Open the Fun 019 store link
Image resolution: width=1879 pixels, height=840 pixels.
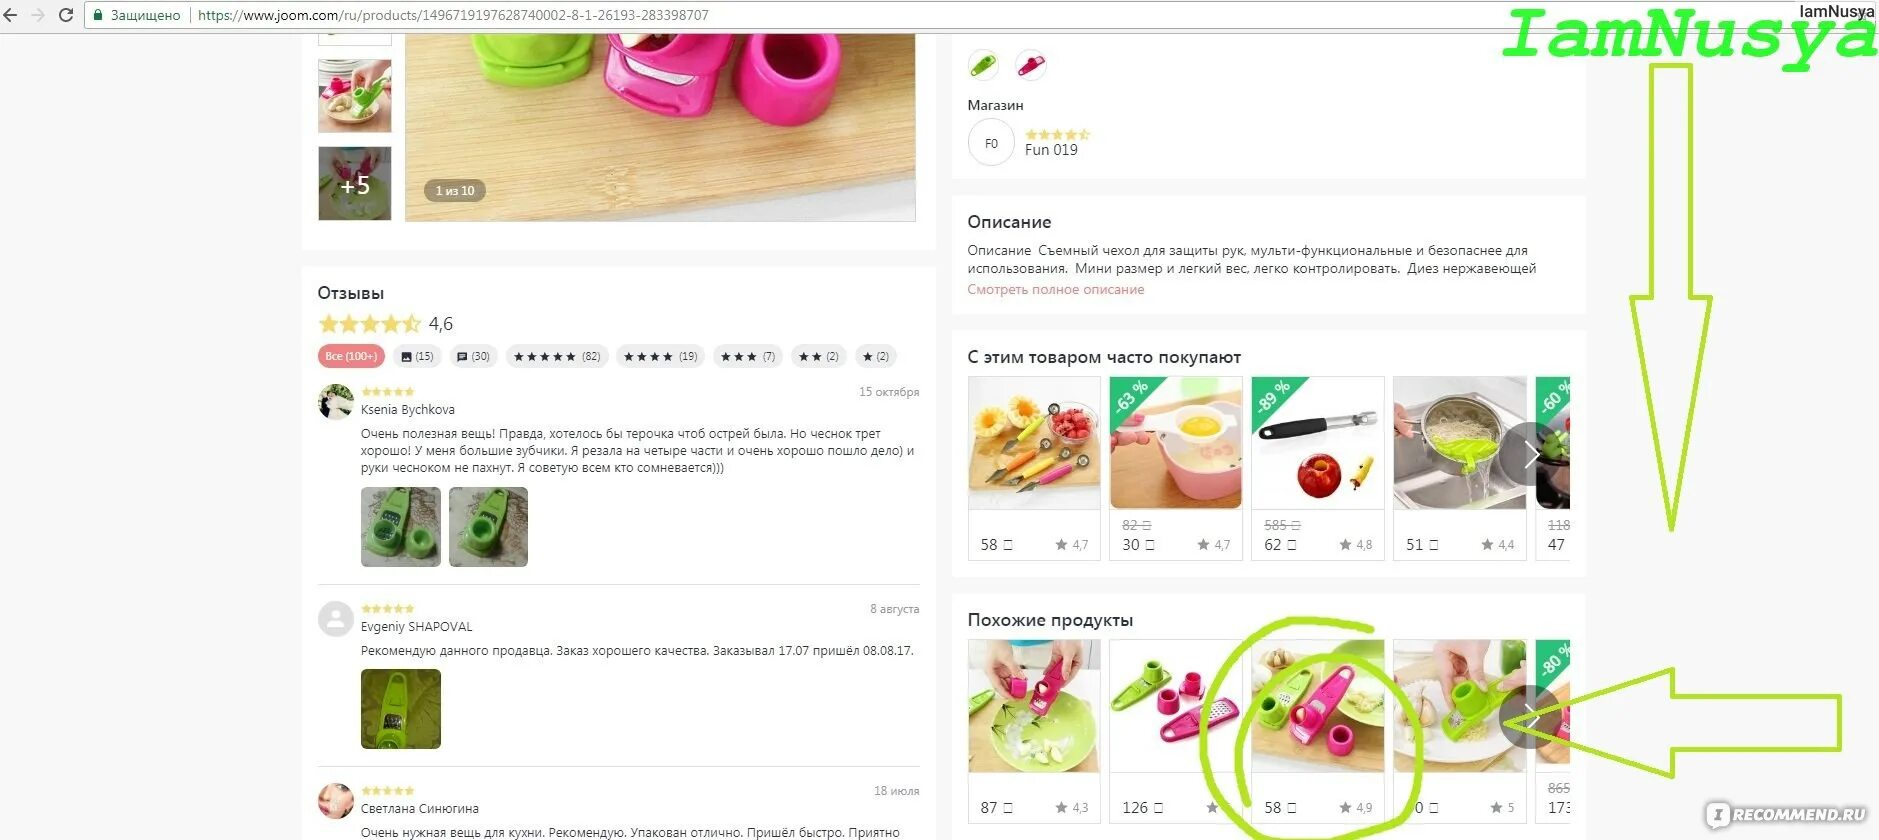click(1051, 150)
